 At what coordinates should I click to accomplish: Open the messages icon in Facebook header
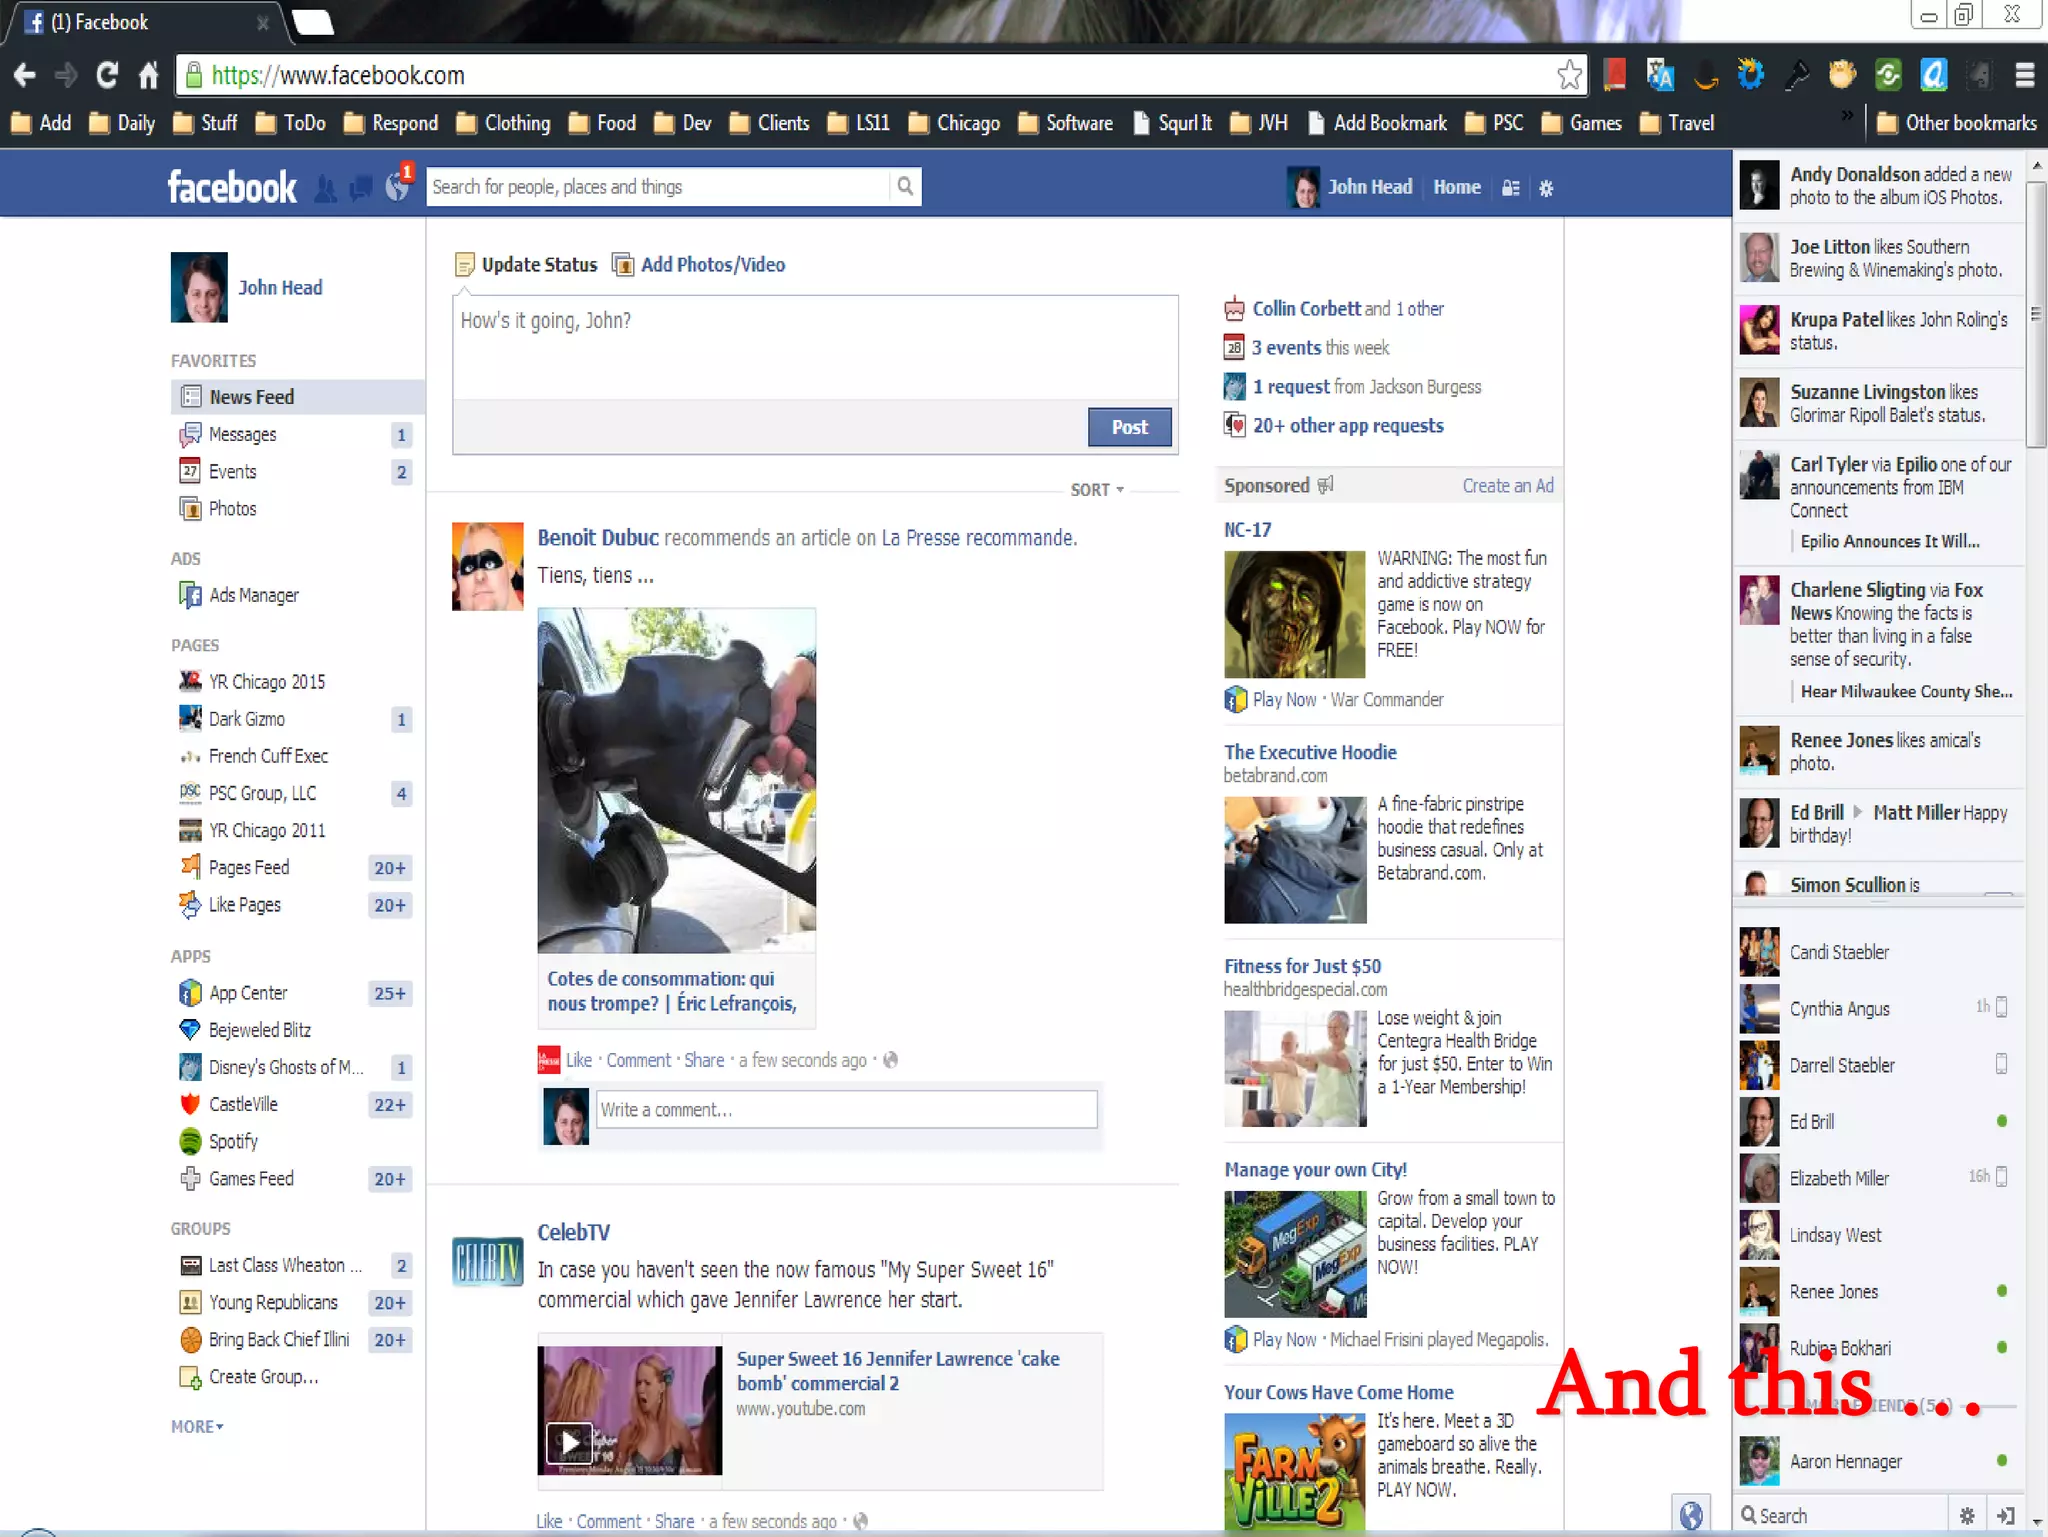[x=361, y=188]
